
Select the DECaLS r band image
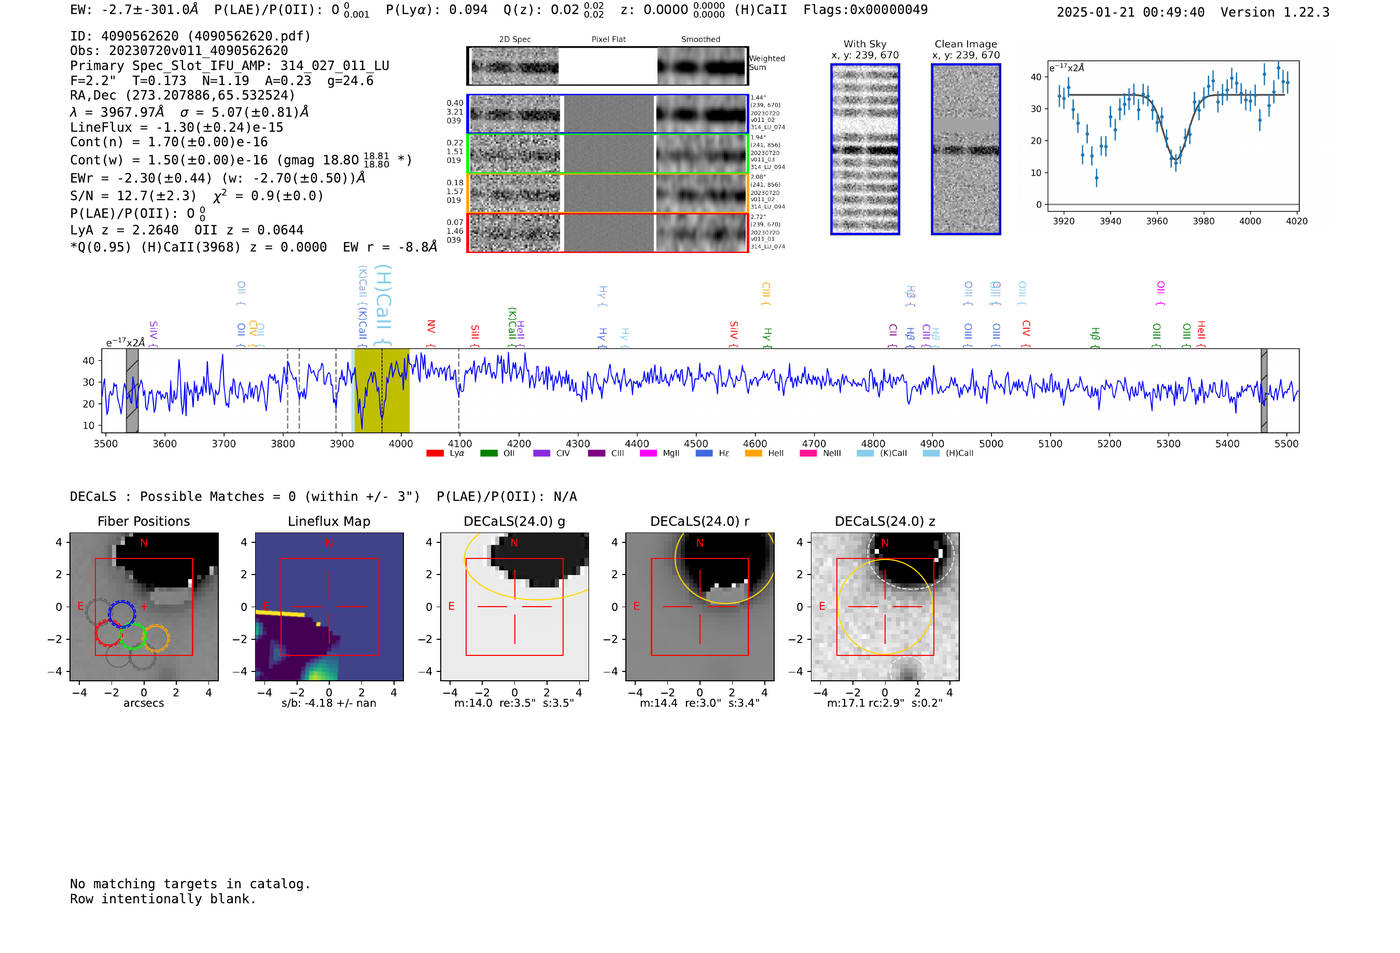699,607
